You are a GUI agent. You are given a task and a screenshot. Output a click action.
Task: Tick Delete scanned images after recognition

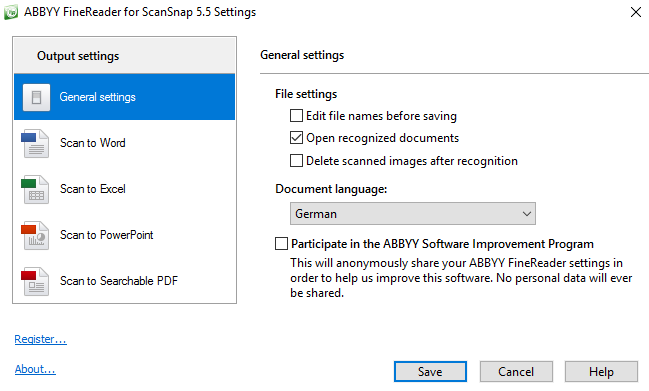pos(296,161)
